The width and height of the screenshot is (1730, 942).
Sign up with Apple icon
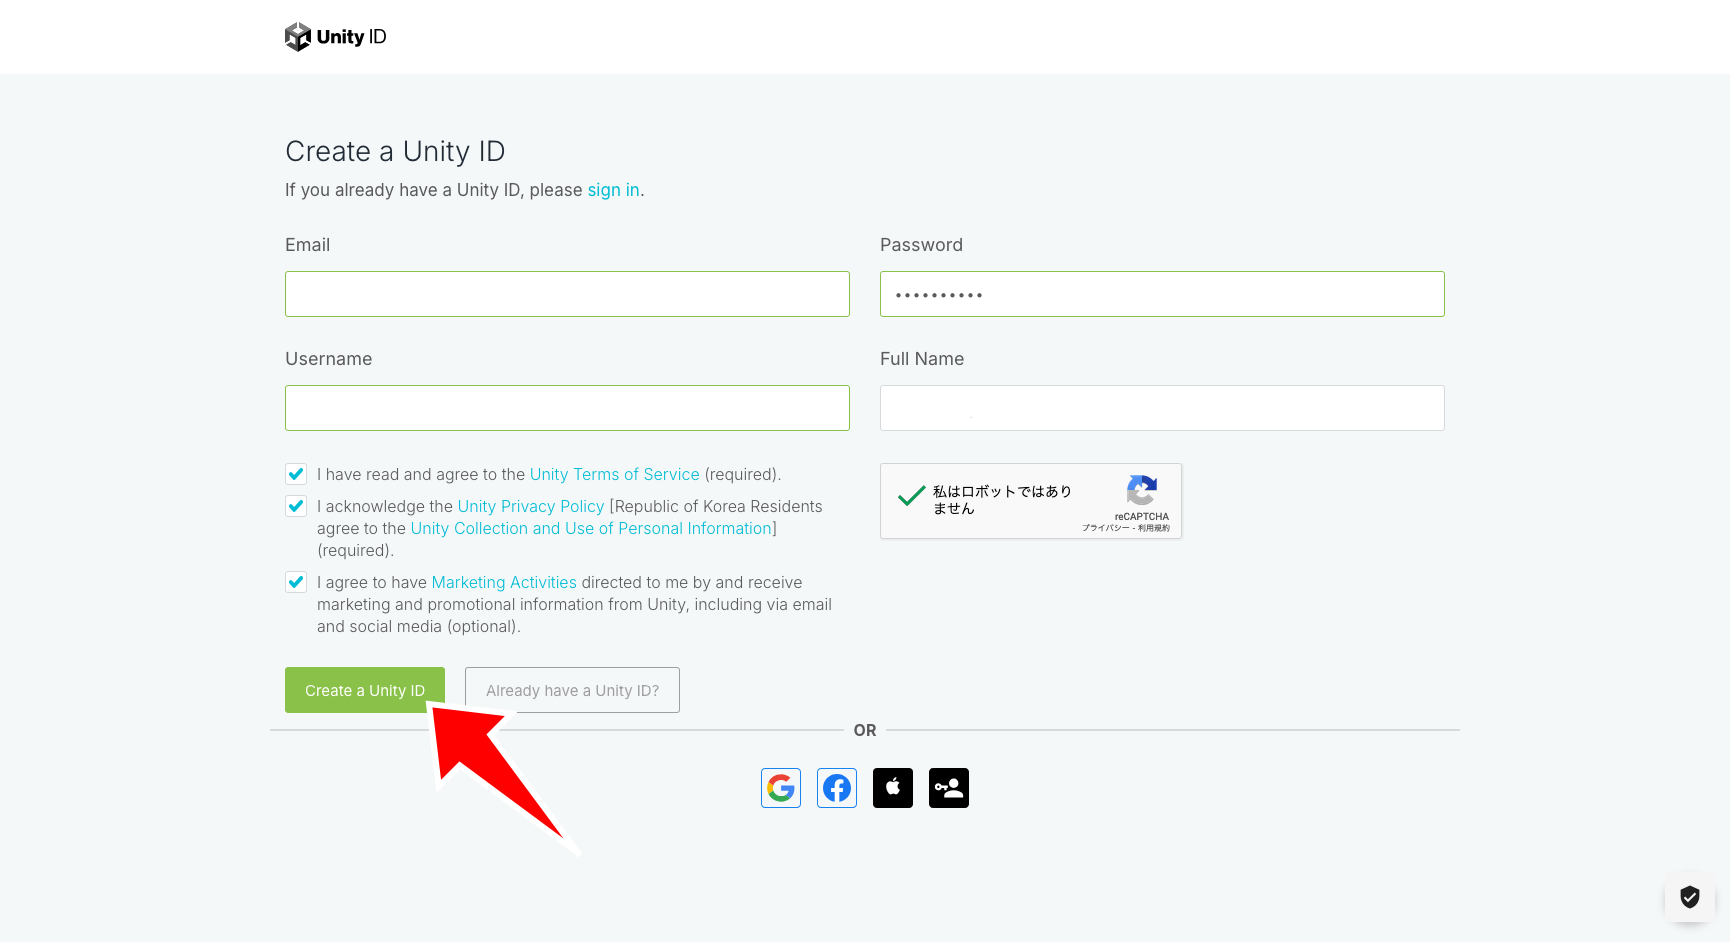(893, 788)
